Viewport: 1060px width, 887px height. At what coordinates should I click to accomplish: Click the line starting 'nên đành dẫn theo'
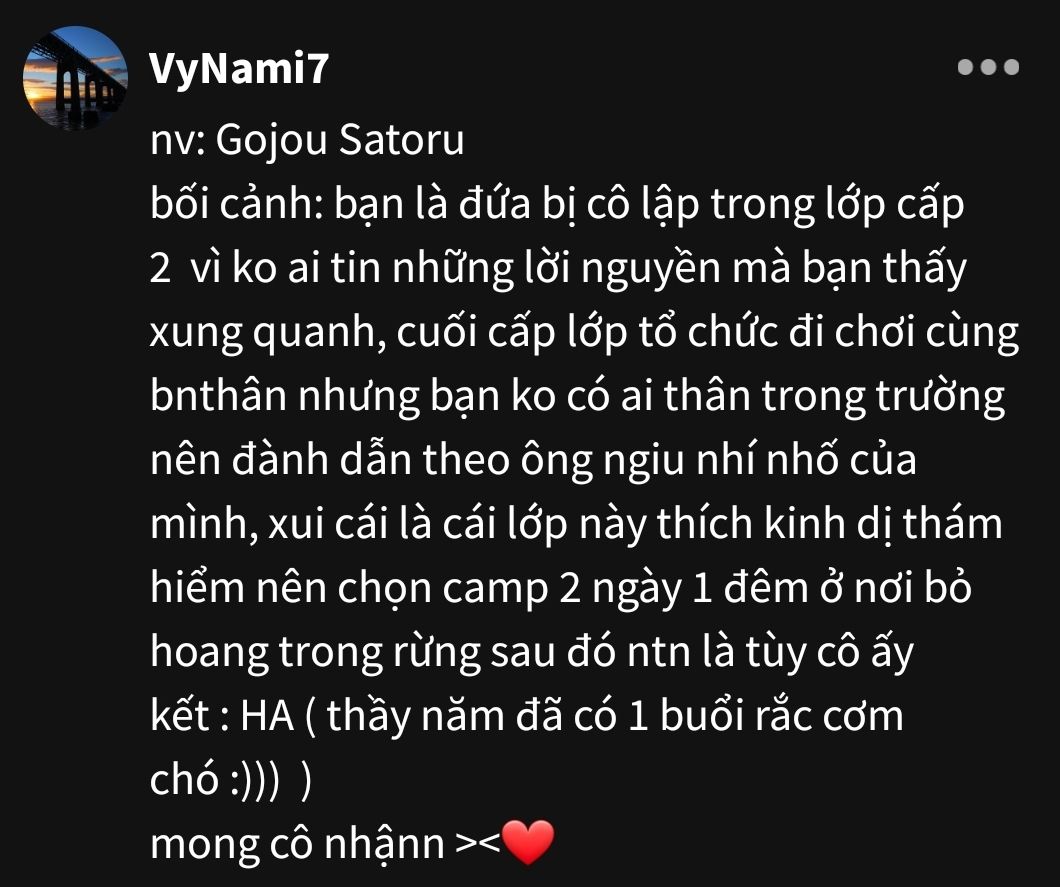point(533,460)
